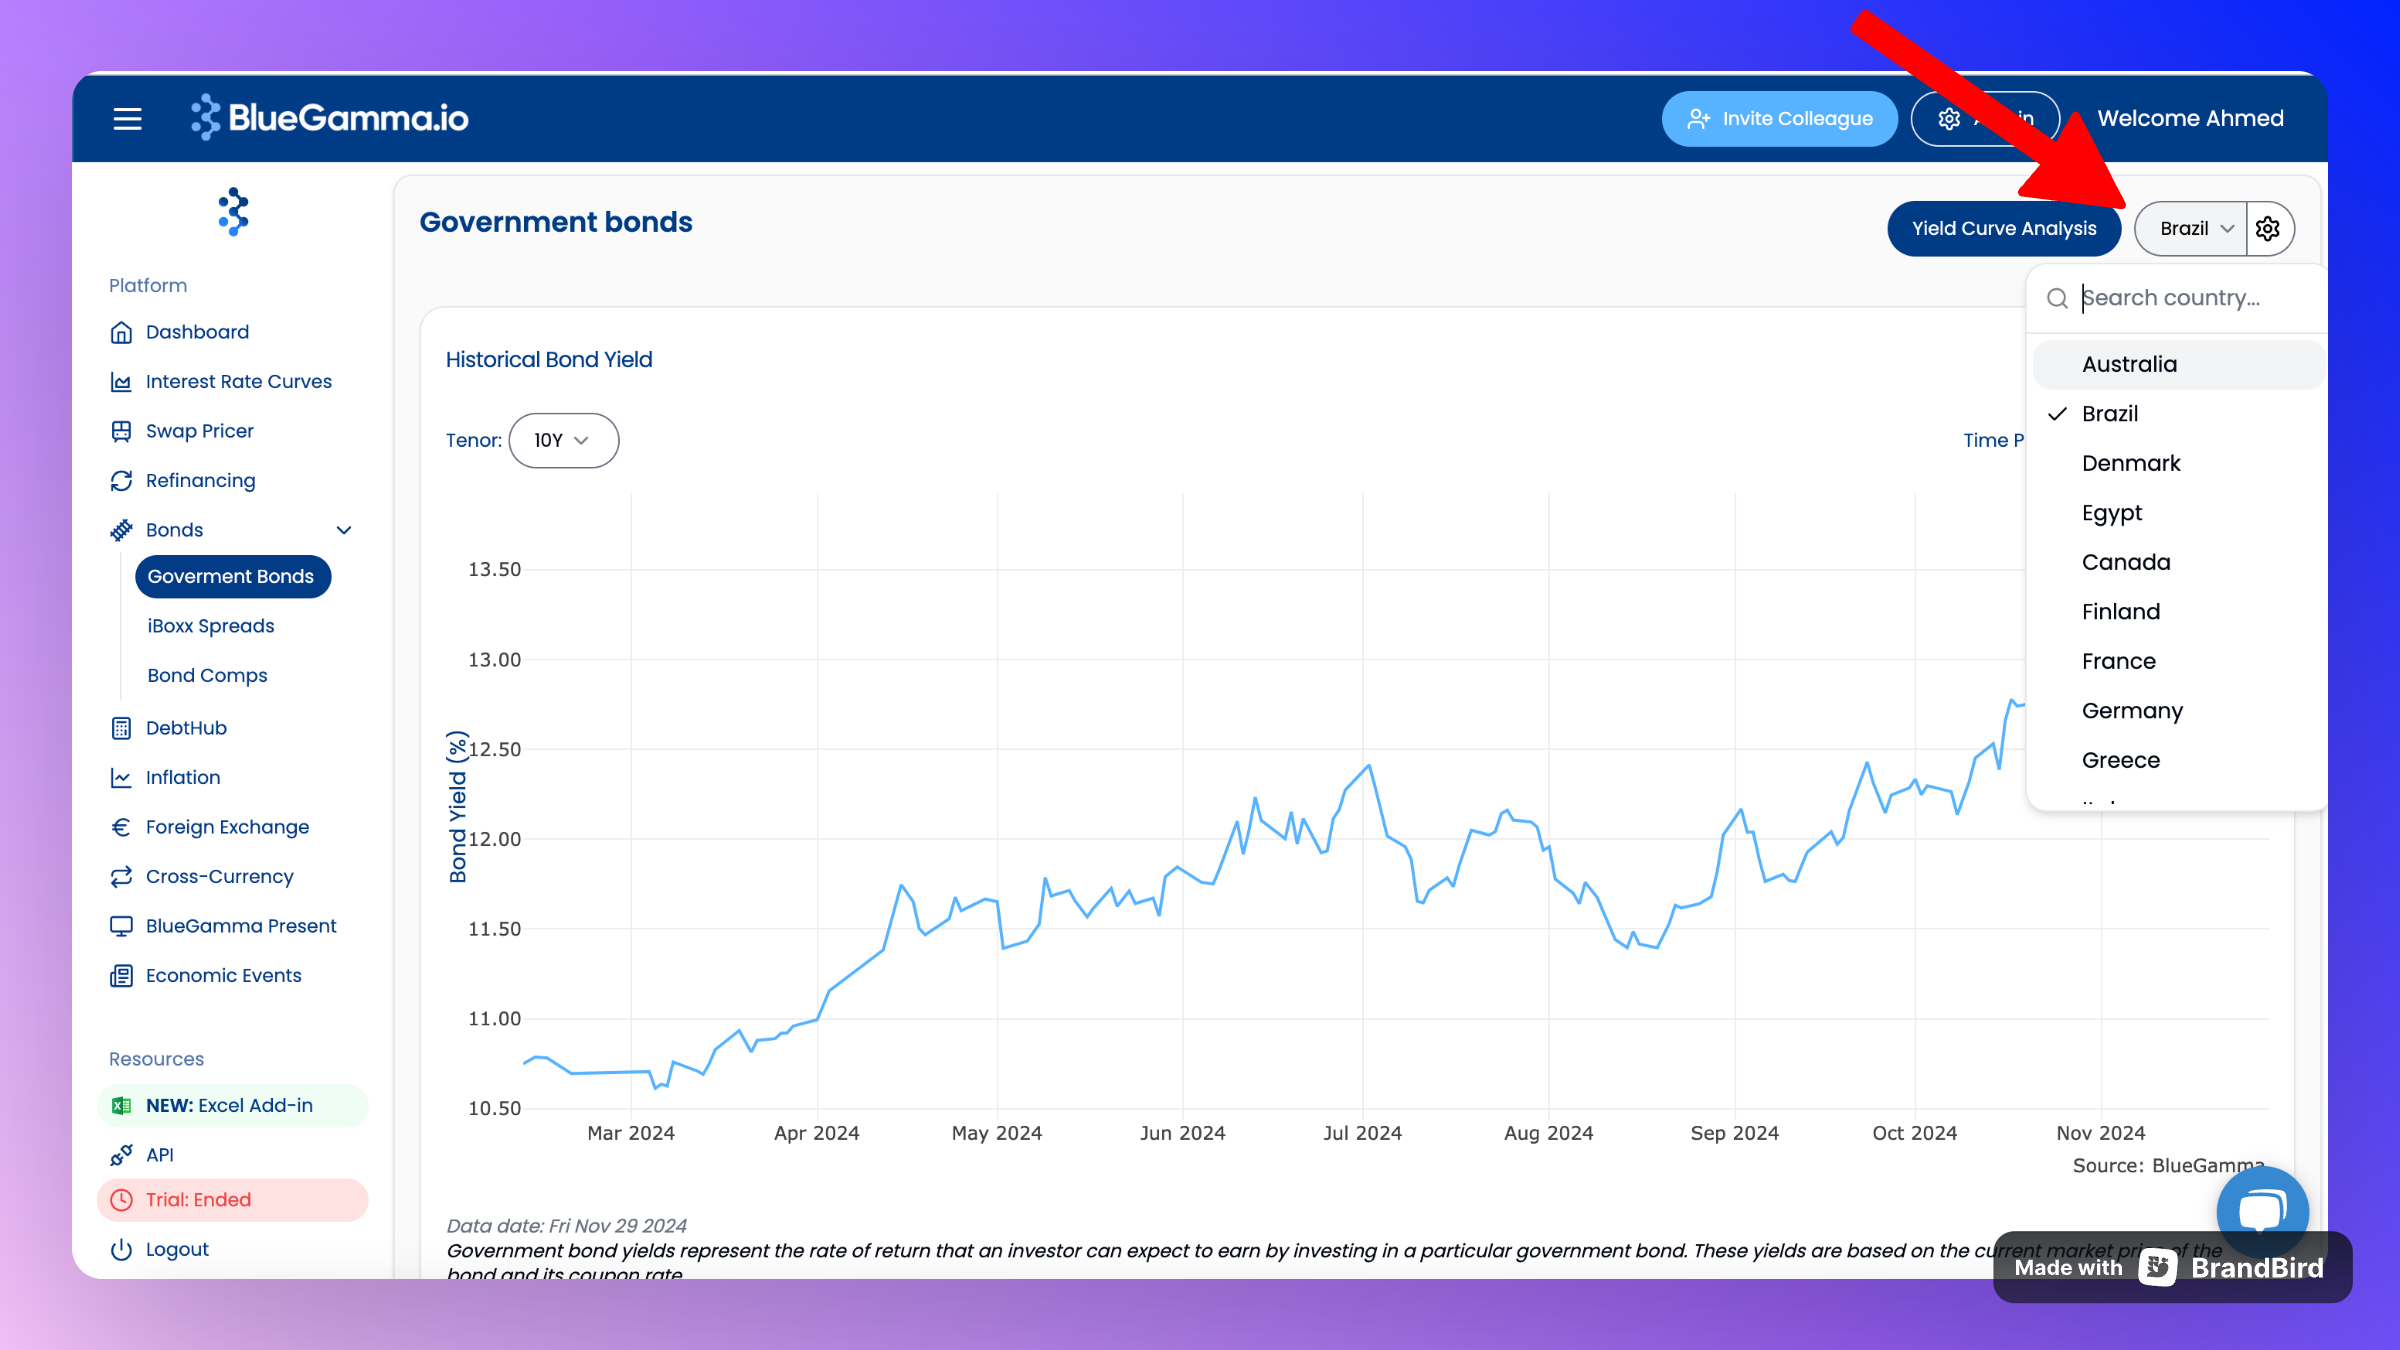The image size is (2400, 1350).
Task: Collapse the Bonds sidebar section
Action: (344, 530)
